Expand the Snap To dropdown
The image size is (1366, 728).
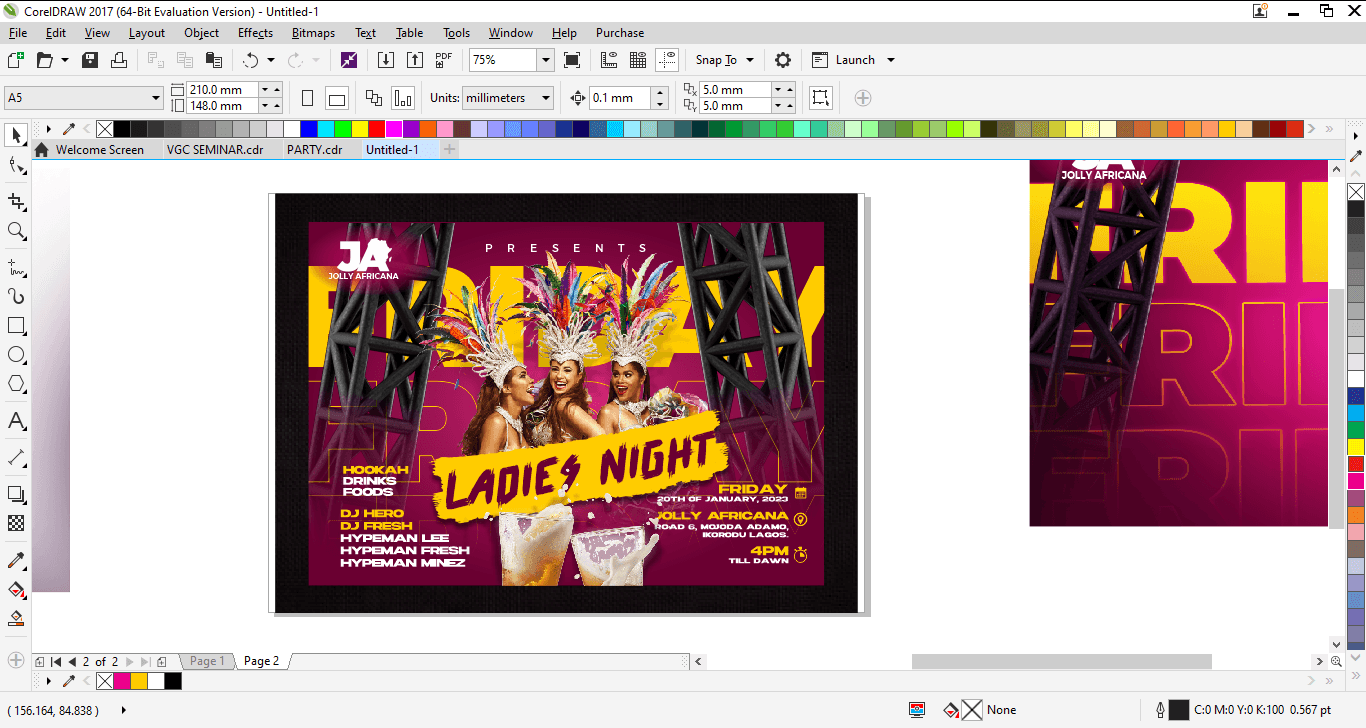pos(750,60)
